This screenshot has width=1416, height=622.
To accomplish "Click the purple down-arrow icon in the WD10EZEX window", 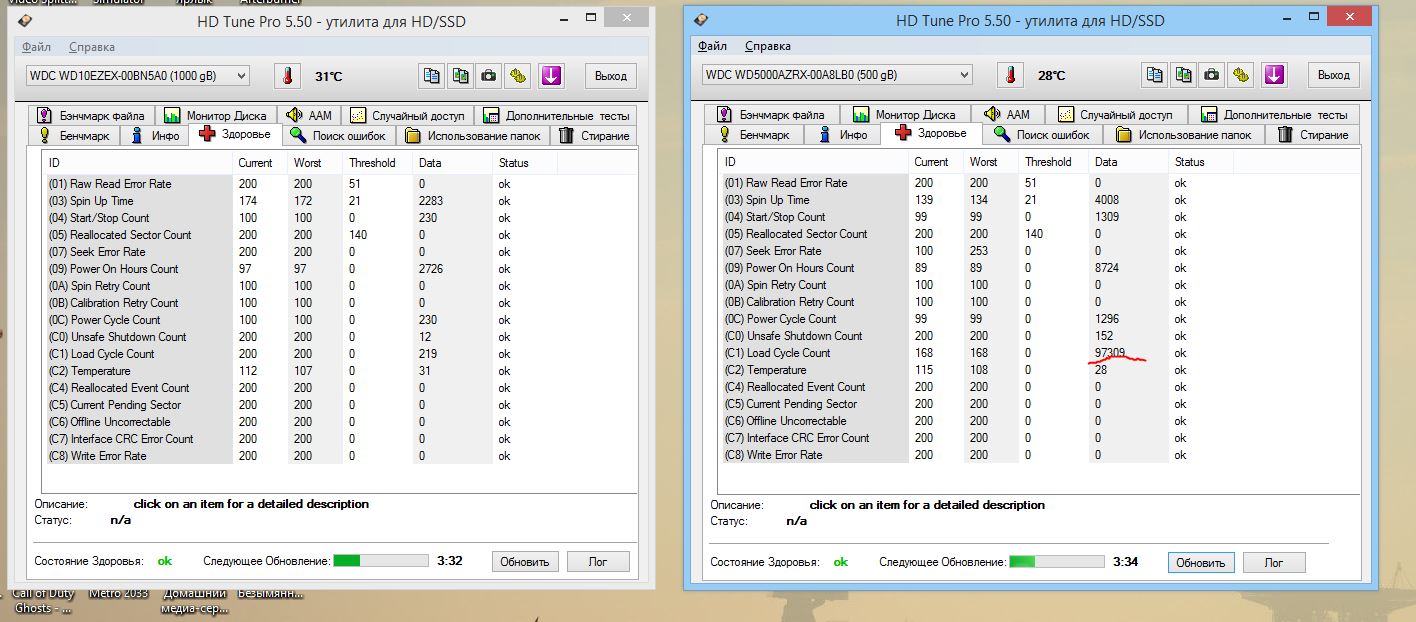I will (x=551, y=76).
